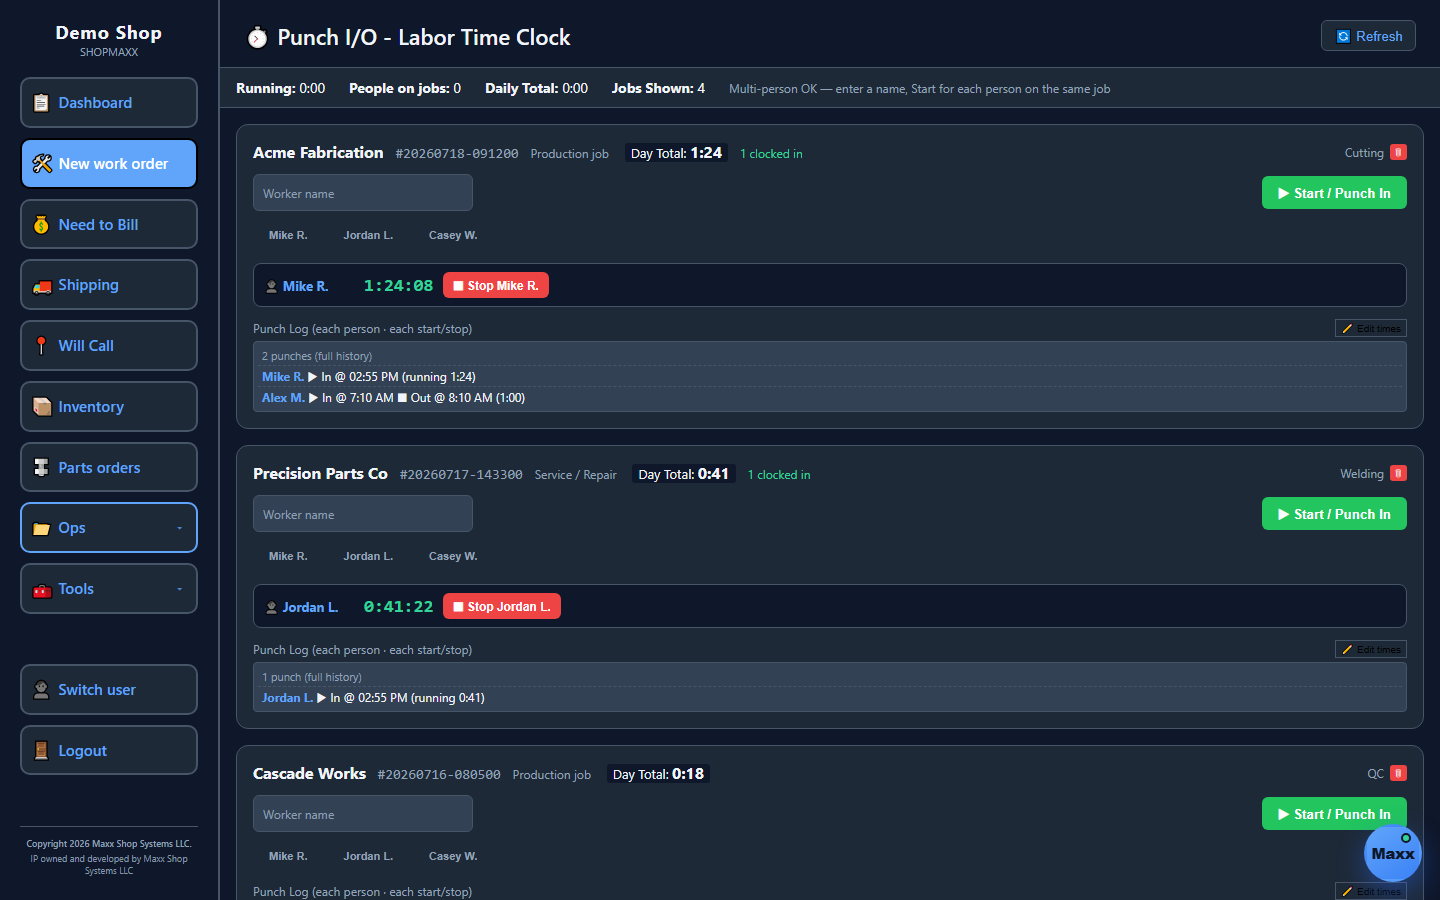Delete the Acme Fabrication job entry
This screenshot has width=1440, height=900.
(1398, 152)
